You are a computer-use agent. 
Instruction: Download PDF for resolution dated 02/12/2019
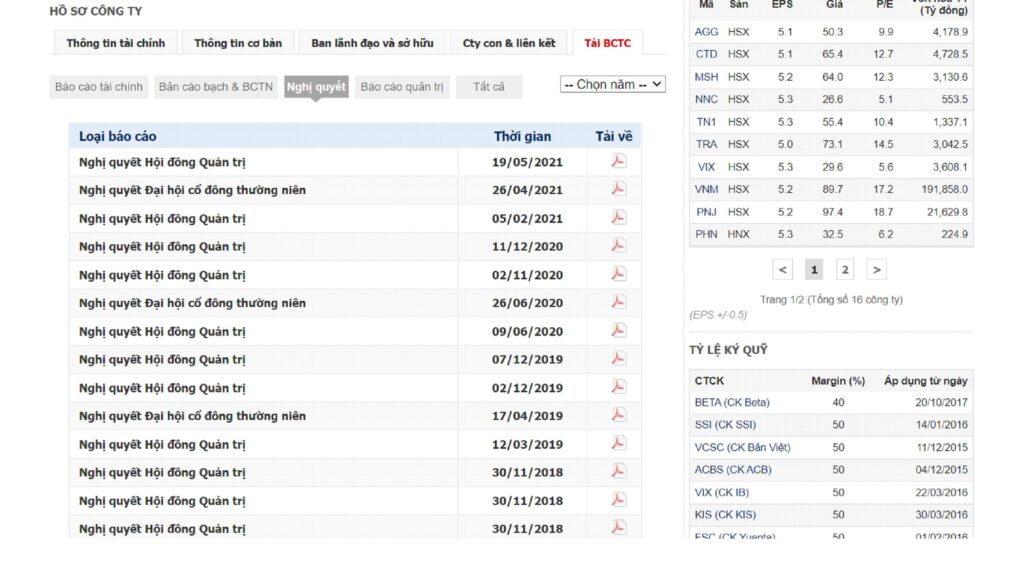618,387
